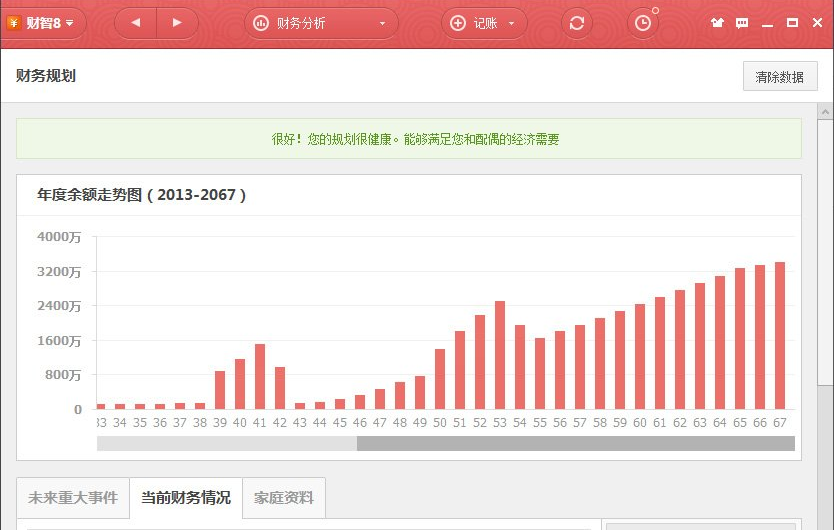Click the green healthy-plan message banner
This screenshot has height=530, width=834.
408,138
